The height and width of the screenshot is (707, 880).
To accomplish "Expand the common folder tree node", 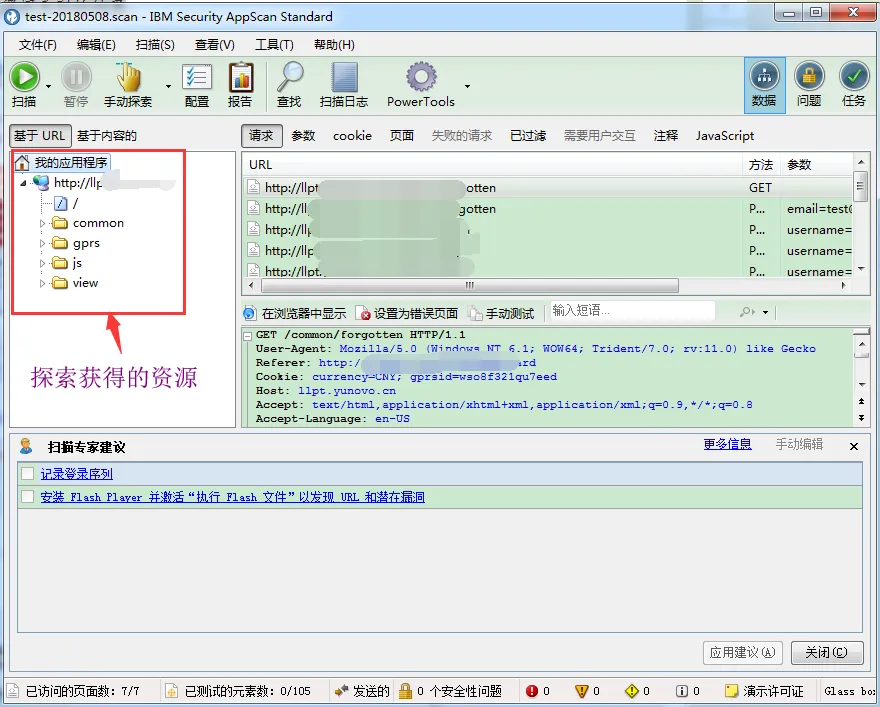I will point(43,223).
